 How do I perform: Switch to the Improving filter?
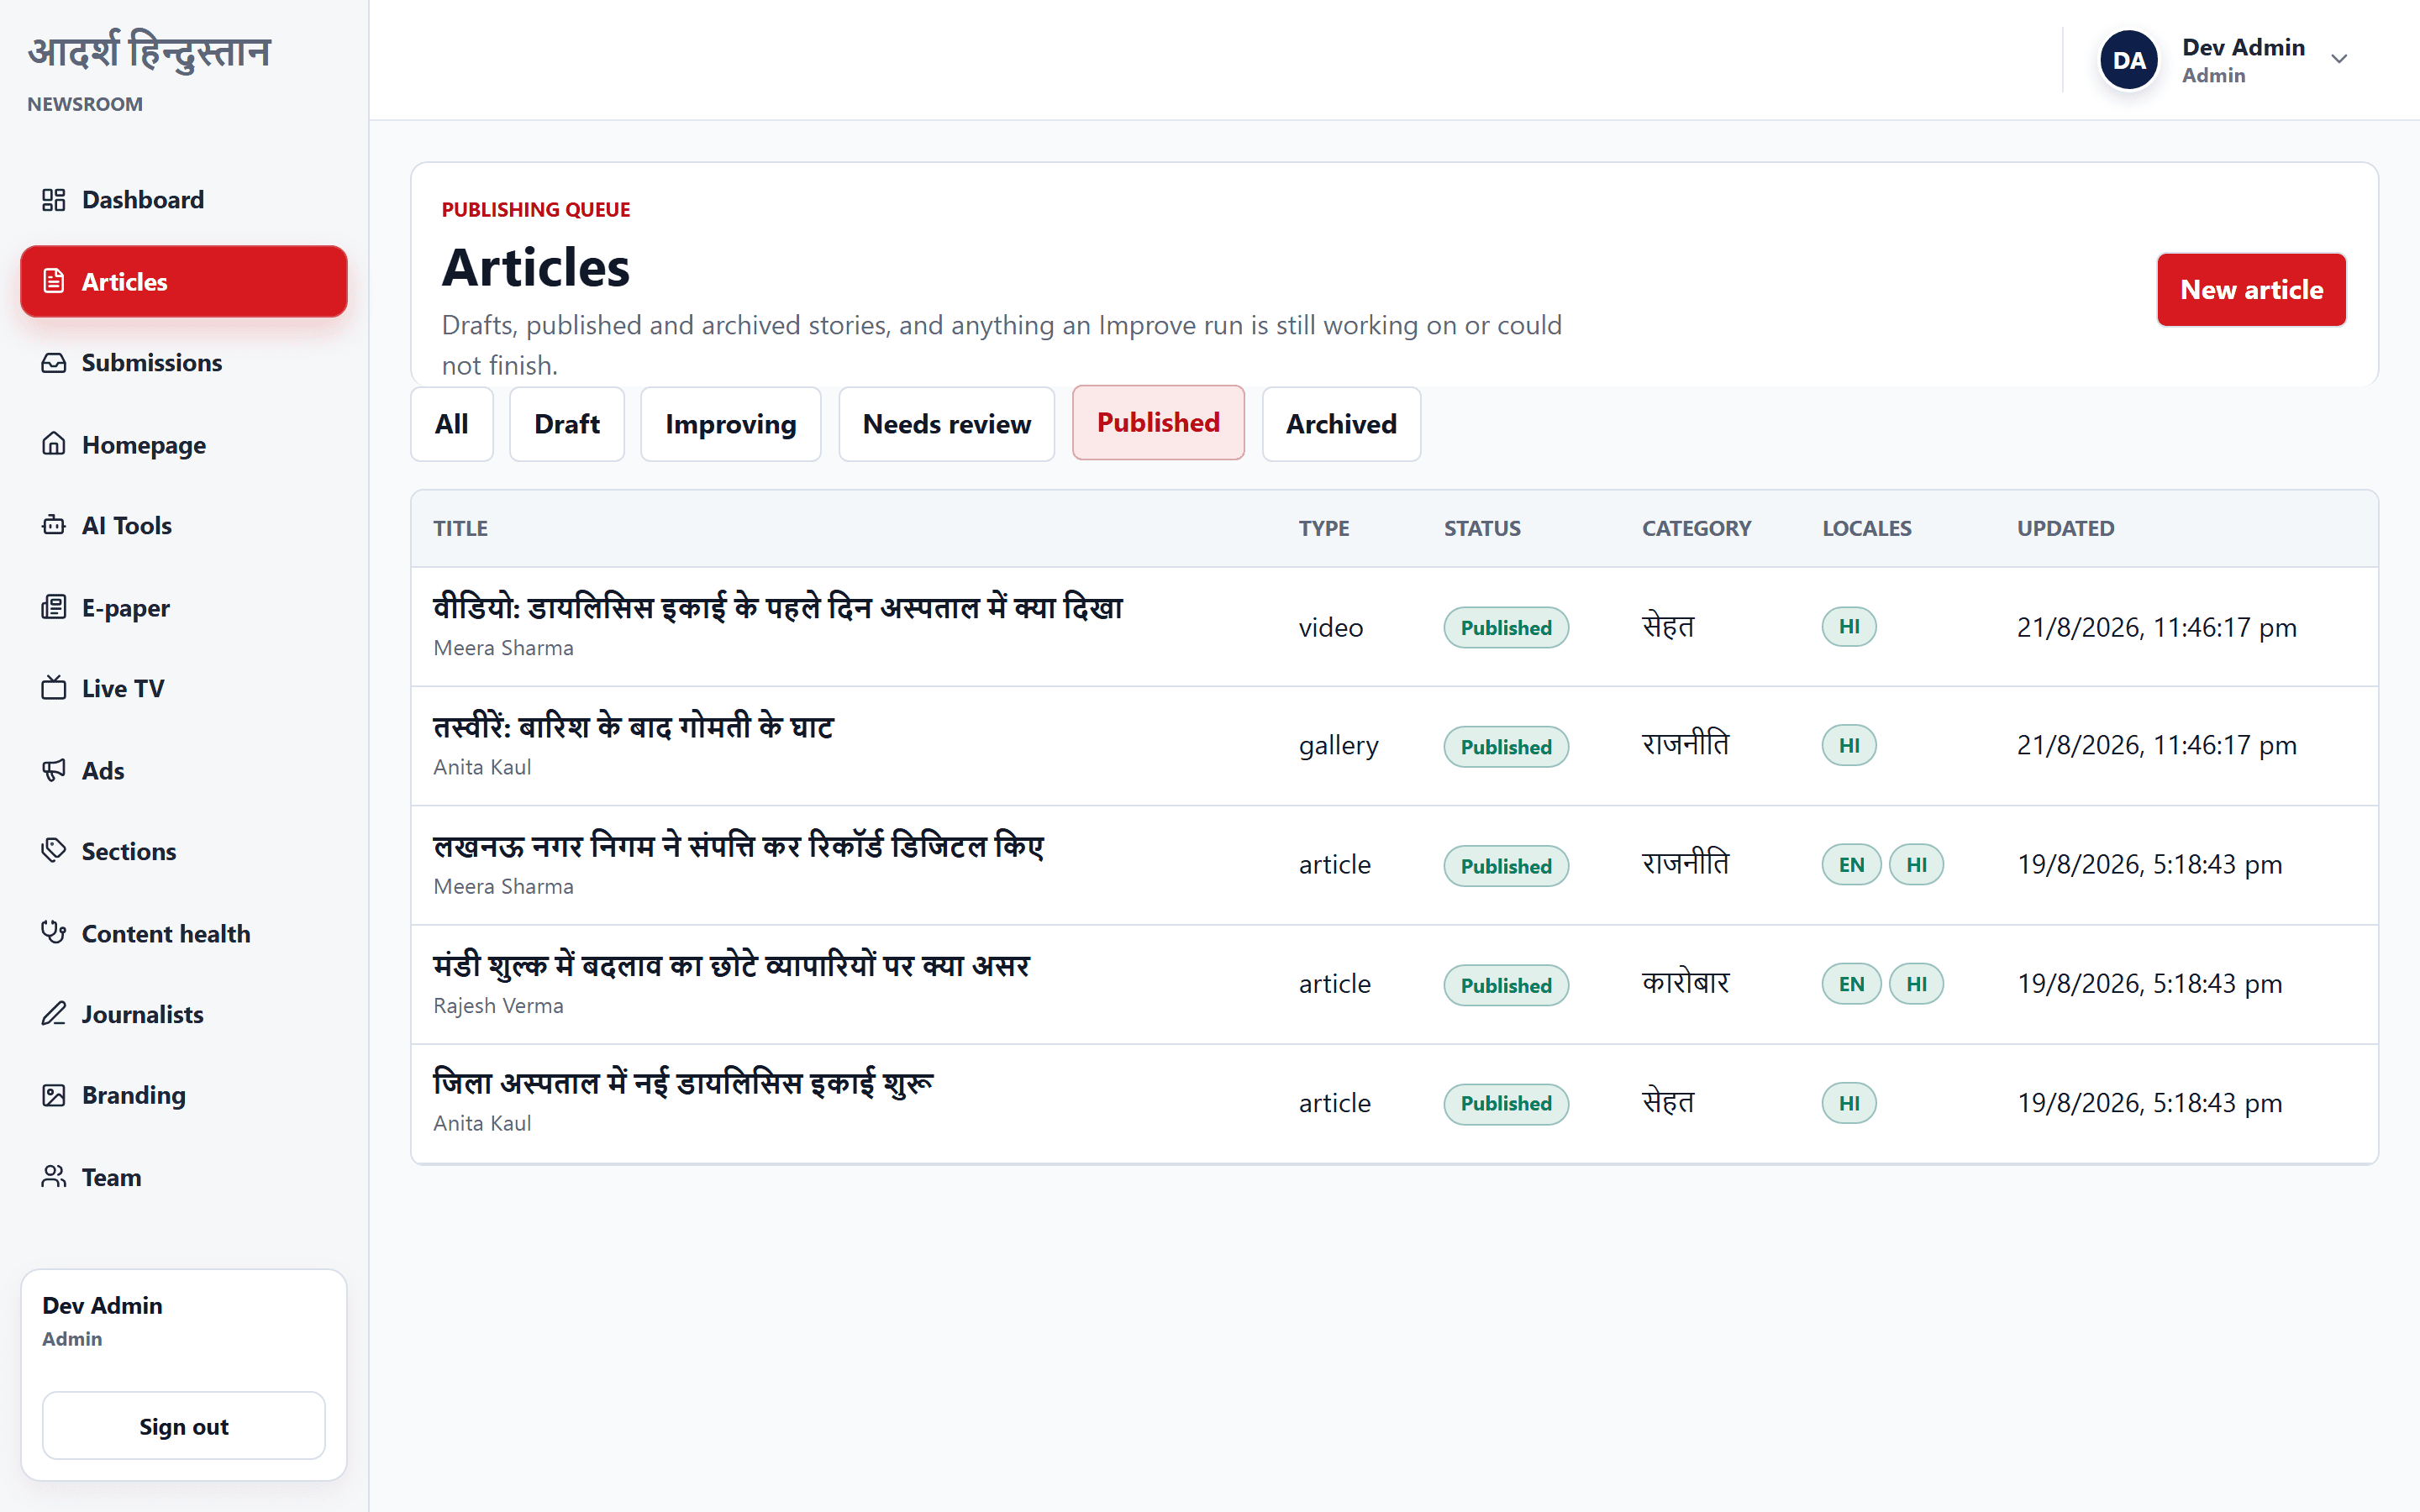(731, 424)
